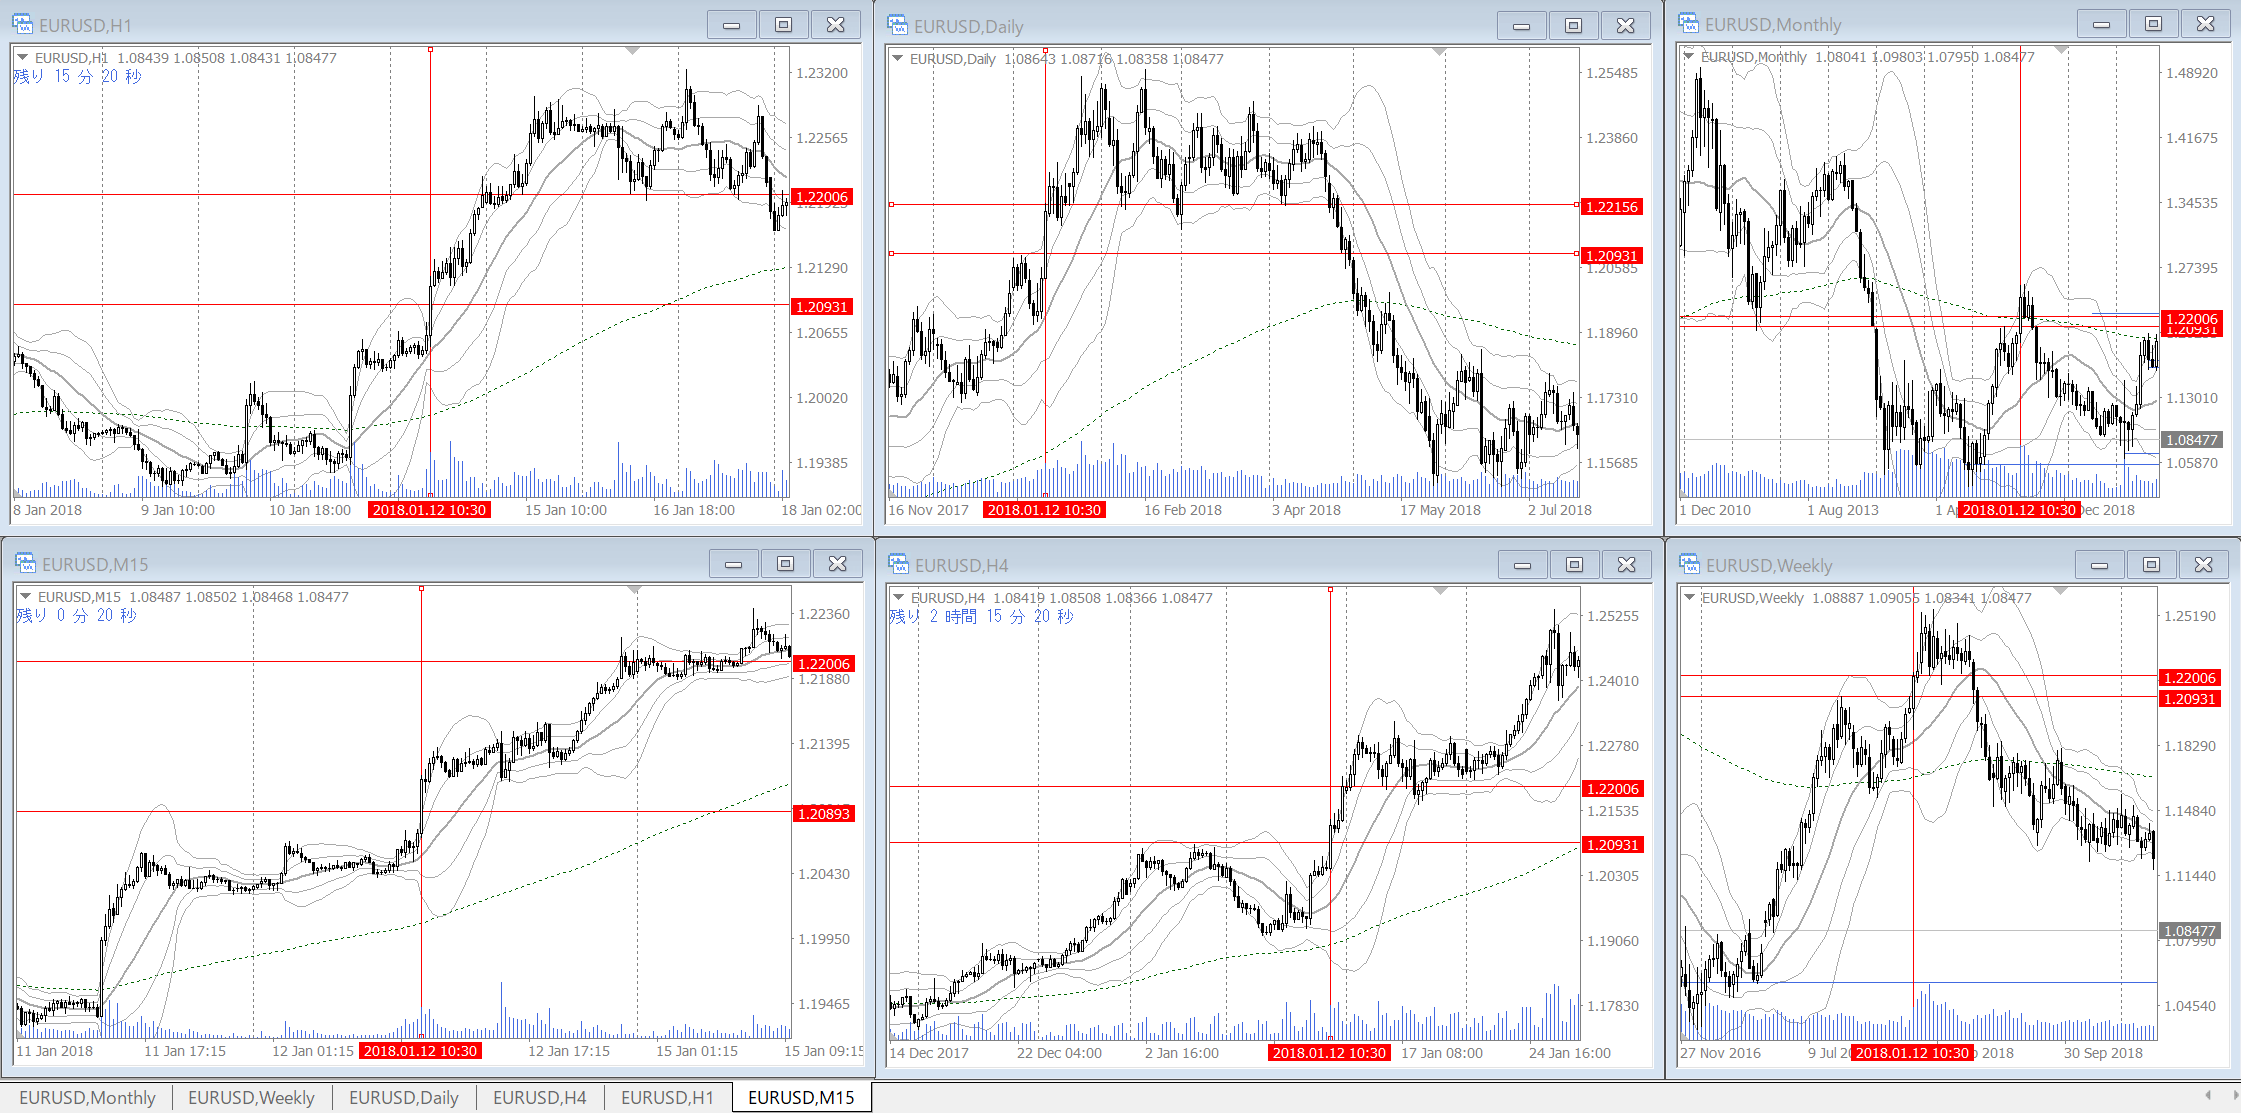
Task: Switch to the EURUSD,H4 tab
Action: [540, 1097]
